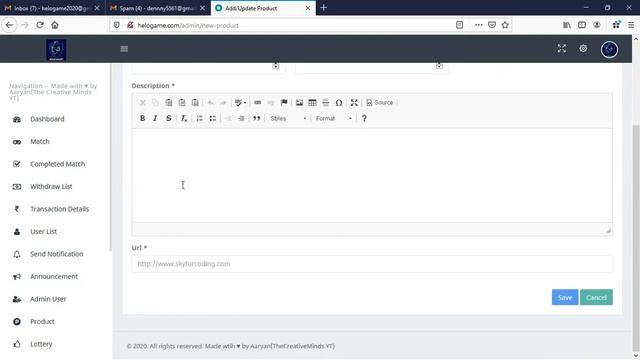The height and width of the screenshot is (360, 640).
Task: Open page actions ellipsis menu
Action: click(x=478, y=25)
